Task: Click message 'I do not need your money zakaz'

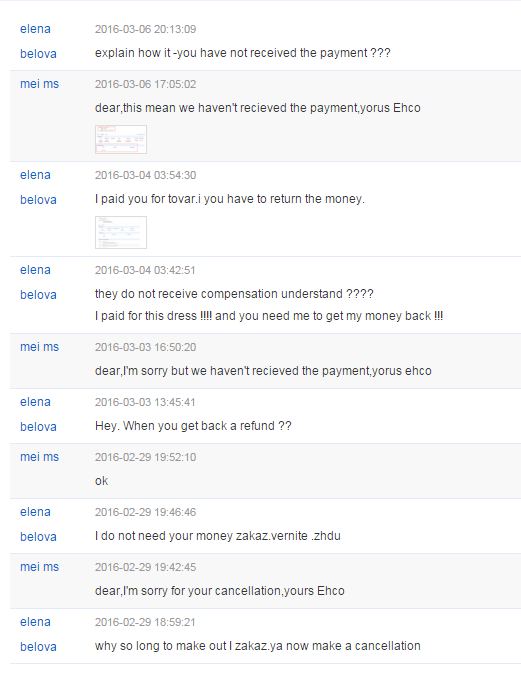Action: pyautogui.click(x=217, y=536)
